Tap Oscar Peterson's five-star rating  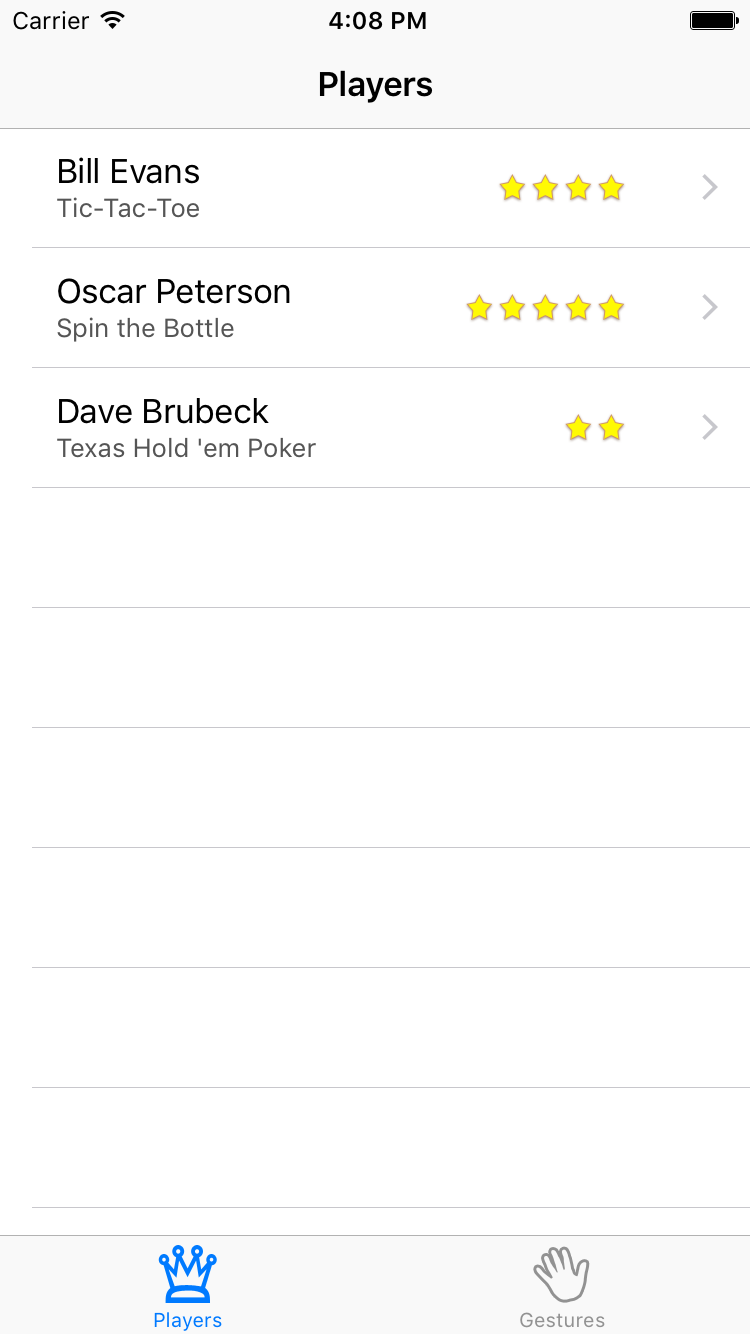545,308
